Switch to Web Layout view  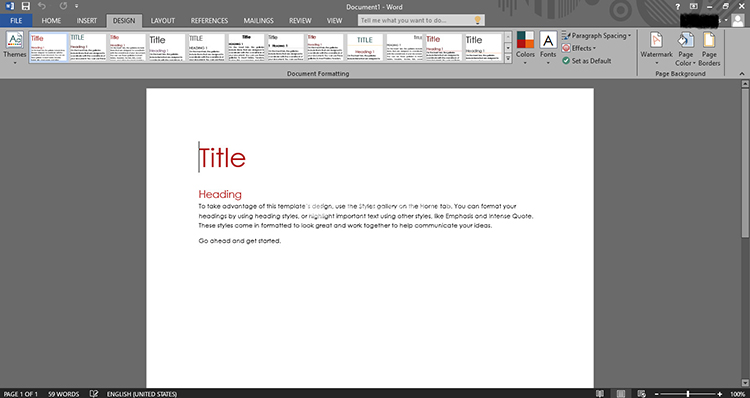[641, 394]
